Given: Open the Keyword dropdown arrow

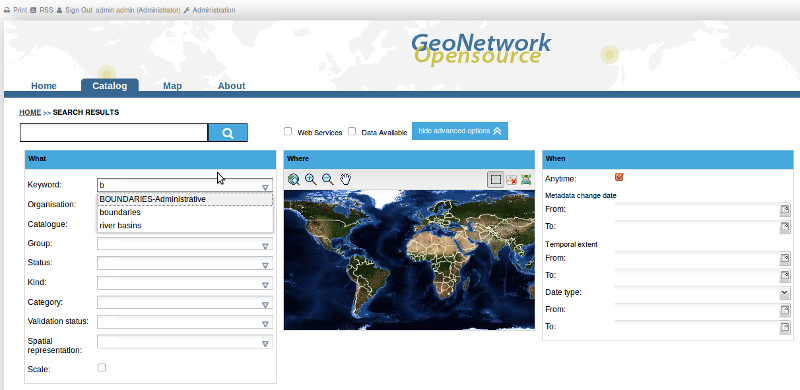Looking at the screenshot, I should point(265,187).
